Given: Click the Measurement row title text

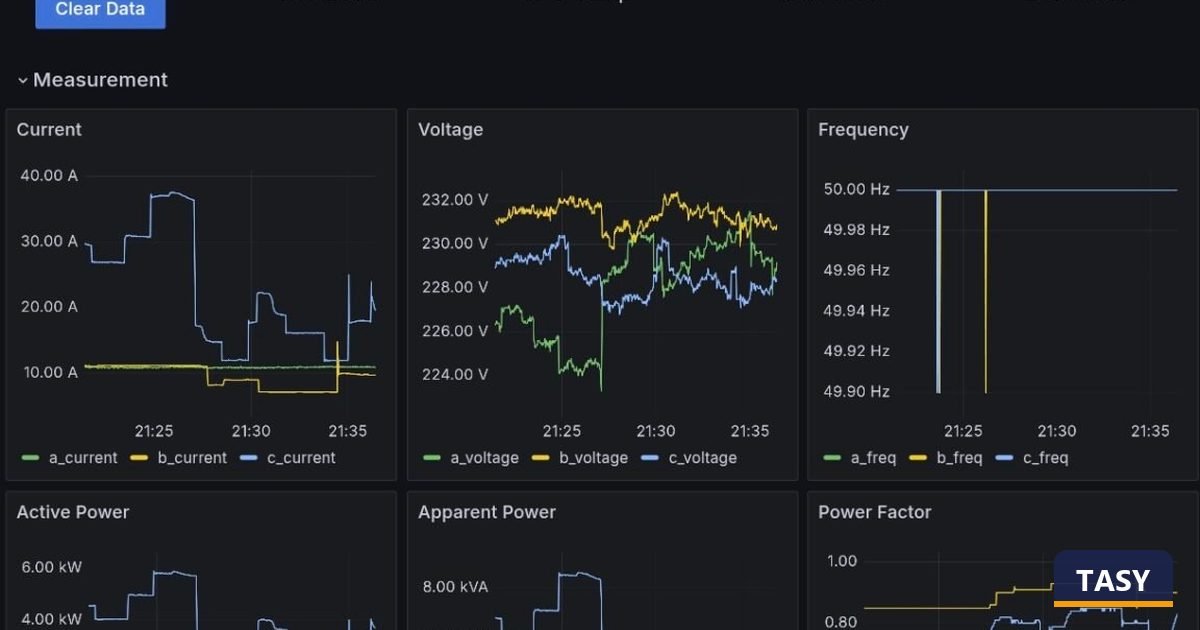Looking at the screenshot, I should click(x=100, y=80).
